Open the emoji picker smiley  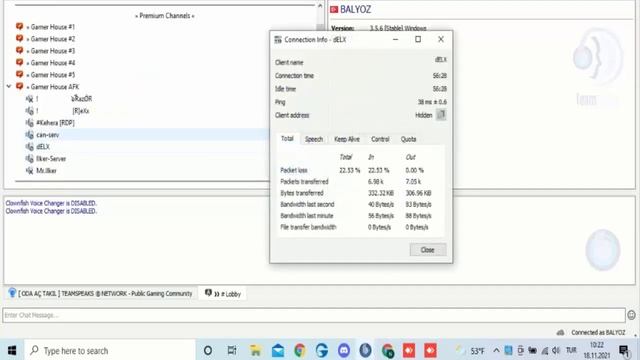[631, 315]
